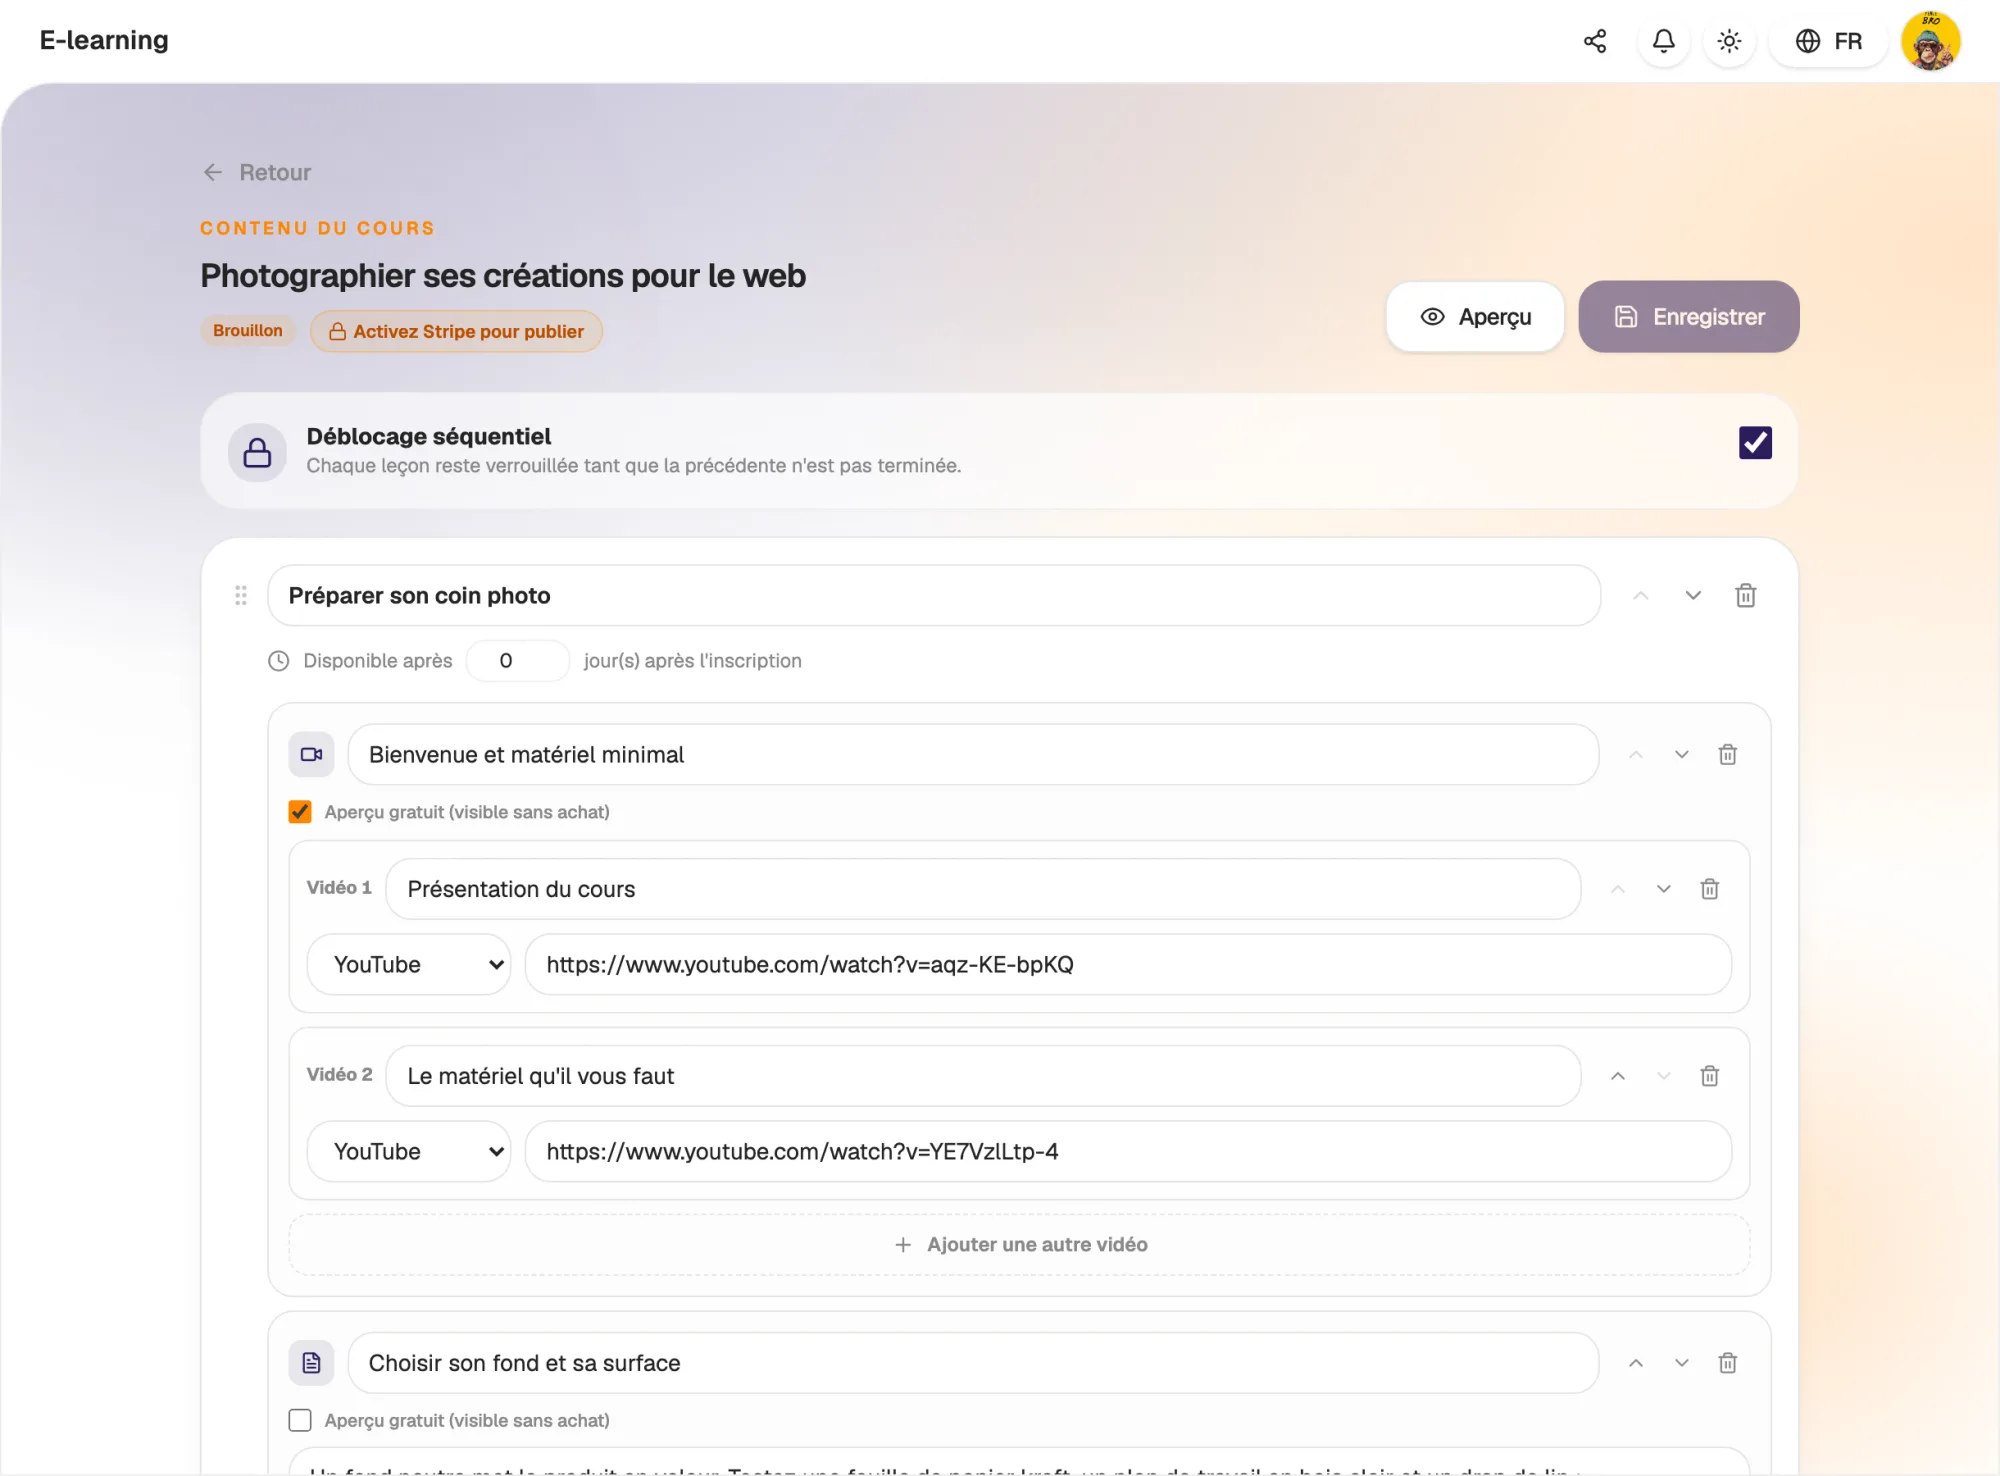The image size is (2000, 1476).
Task: Move lesson Choisir son fond et sa surface up
Action: point(1636,1363)
